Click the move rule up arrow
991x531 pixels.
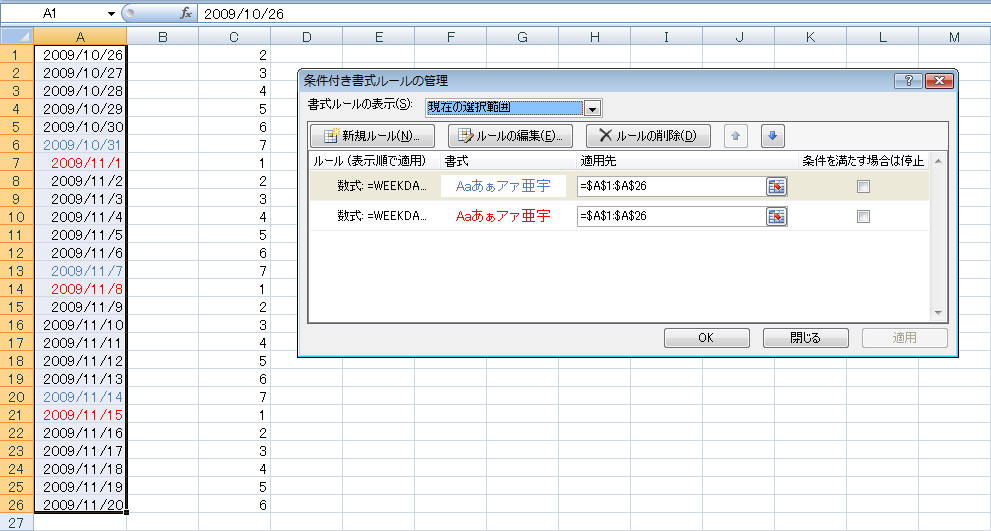(x=734, y=136)
